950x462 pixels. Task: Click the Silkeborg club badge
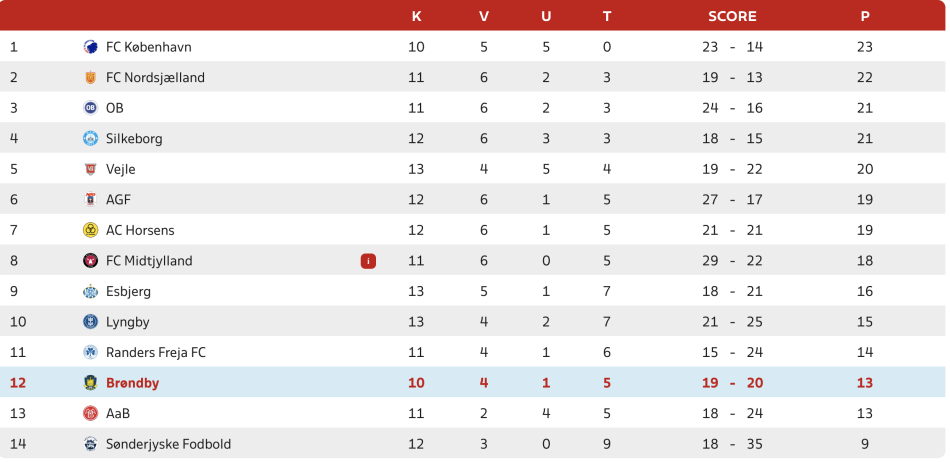tap(90, 139)
